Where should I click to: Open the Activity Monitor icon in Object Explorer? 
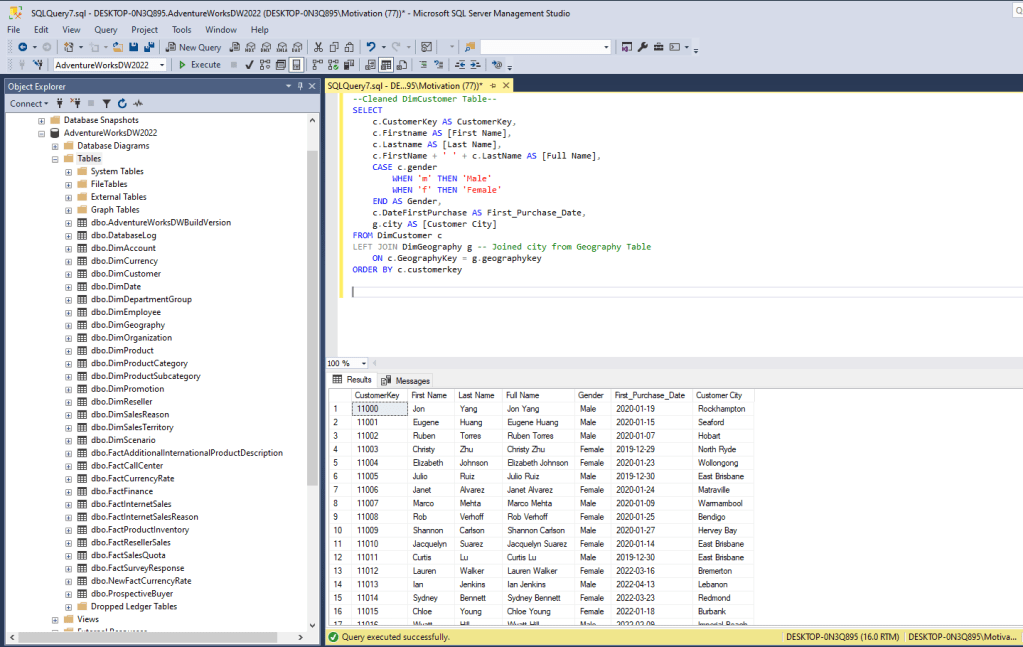(138, 103)
